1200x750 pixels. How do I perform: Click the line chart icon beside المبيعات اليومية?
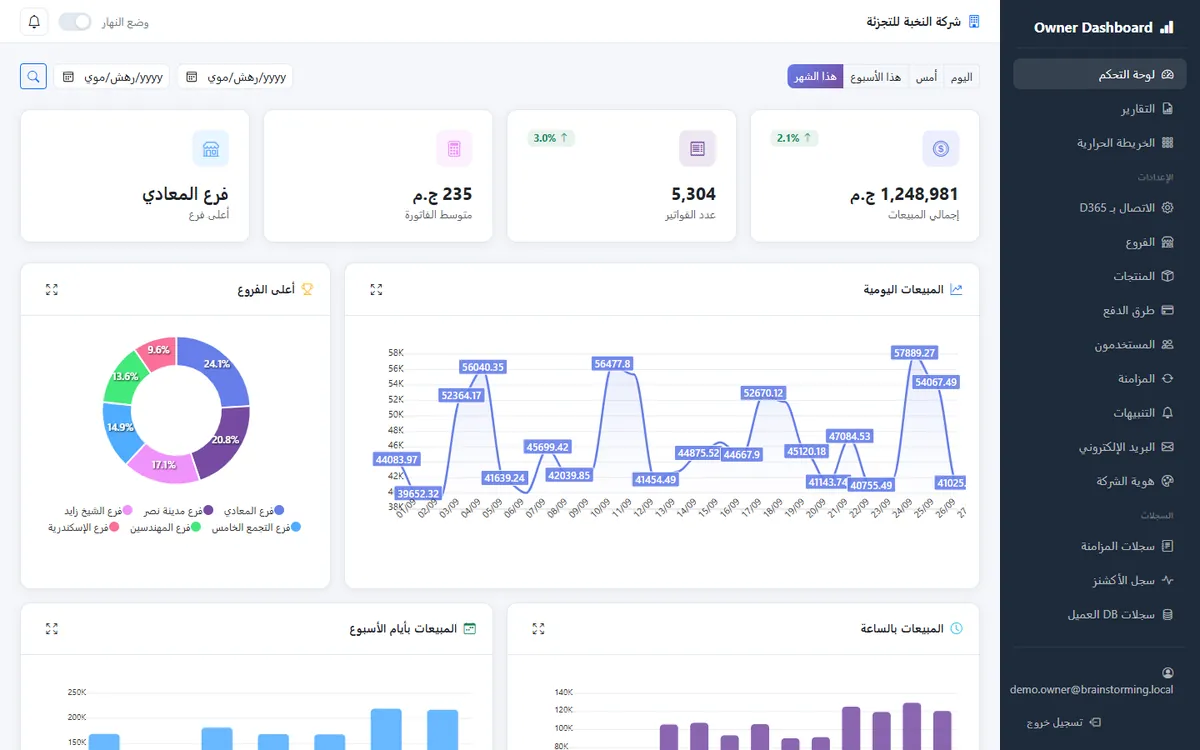pyautogui.click(x=956, y=289)
